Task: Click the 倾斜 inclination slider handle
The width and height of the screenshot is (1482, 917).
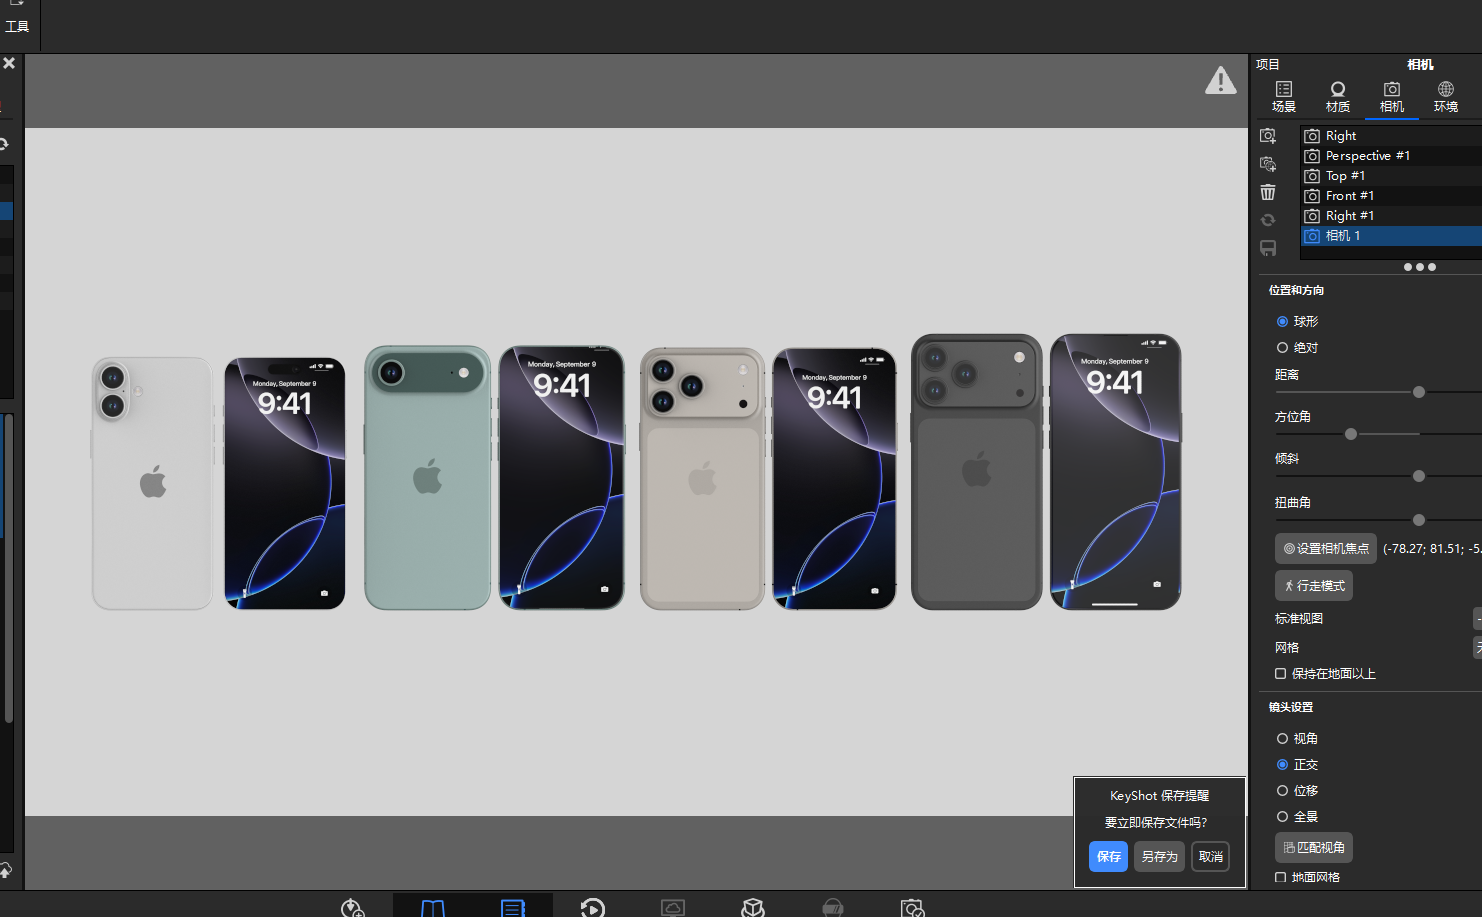Action: pos(1419,476)
